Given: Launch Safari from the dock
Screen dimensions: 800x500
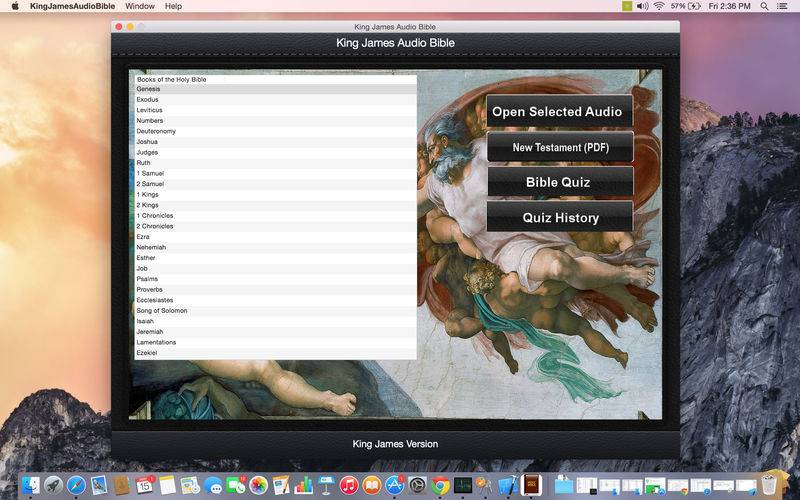Looking at the screenshot, I should point(75,485).
